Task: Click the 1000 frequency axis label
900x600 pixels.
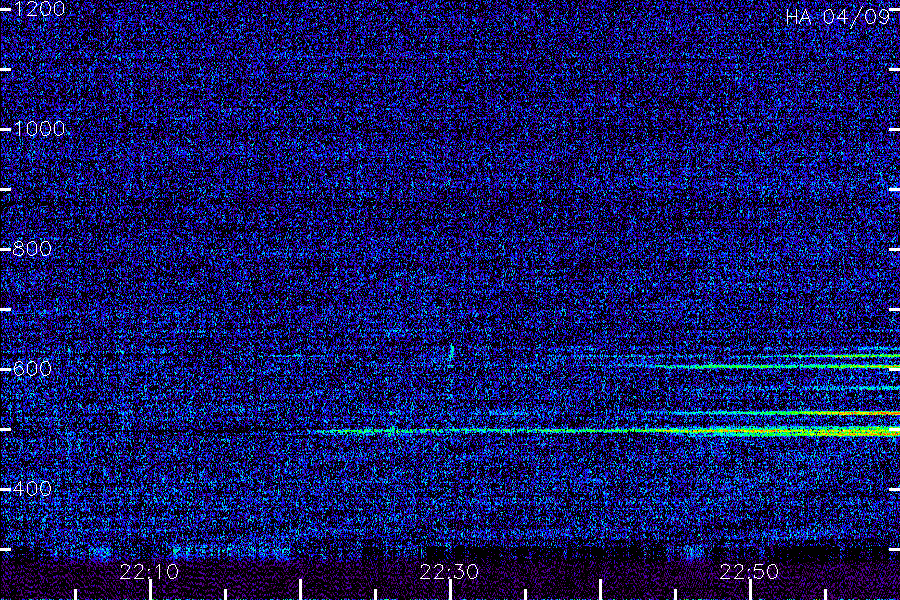Action: point(38,129)
